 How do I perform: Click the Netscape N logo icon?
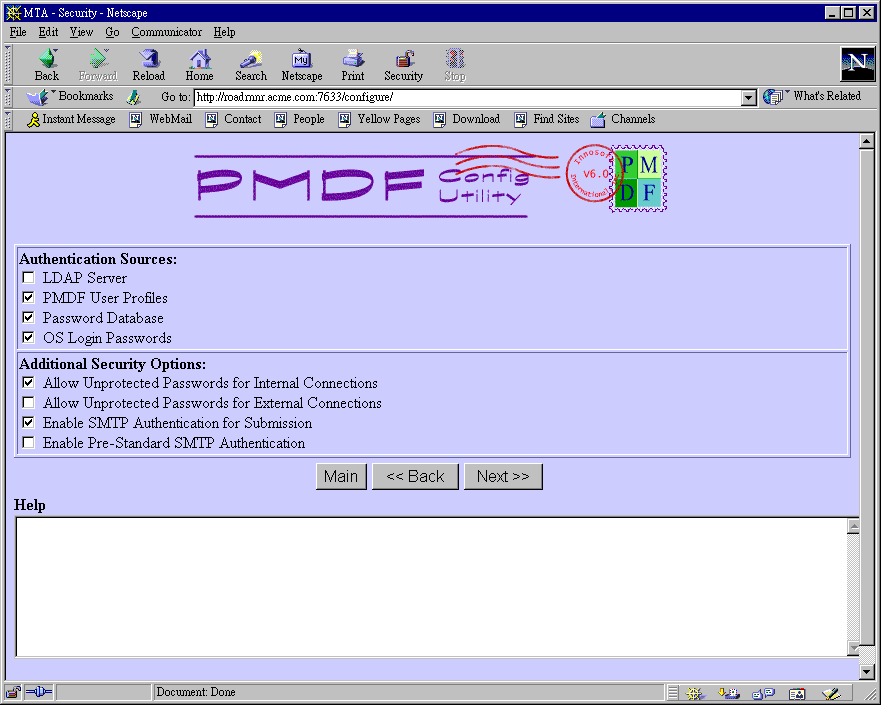tap(857, 64)
